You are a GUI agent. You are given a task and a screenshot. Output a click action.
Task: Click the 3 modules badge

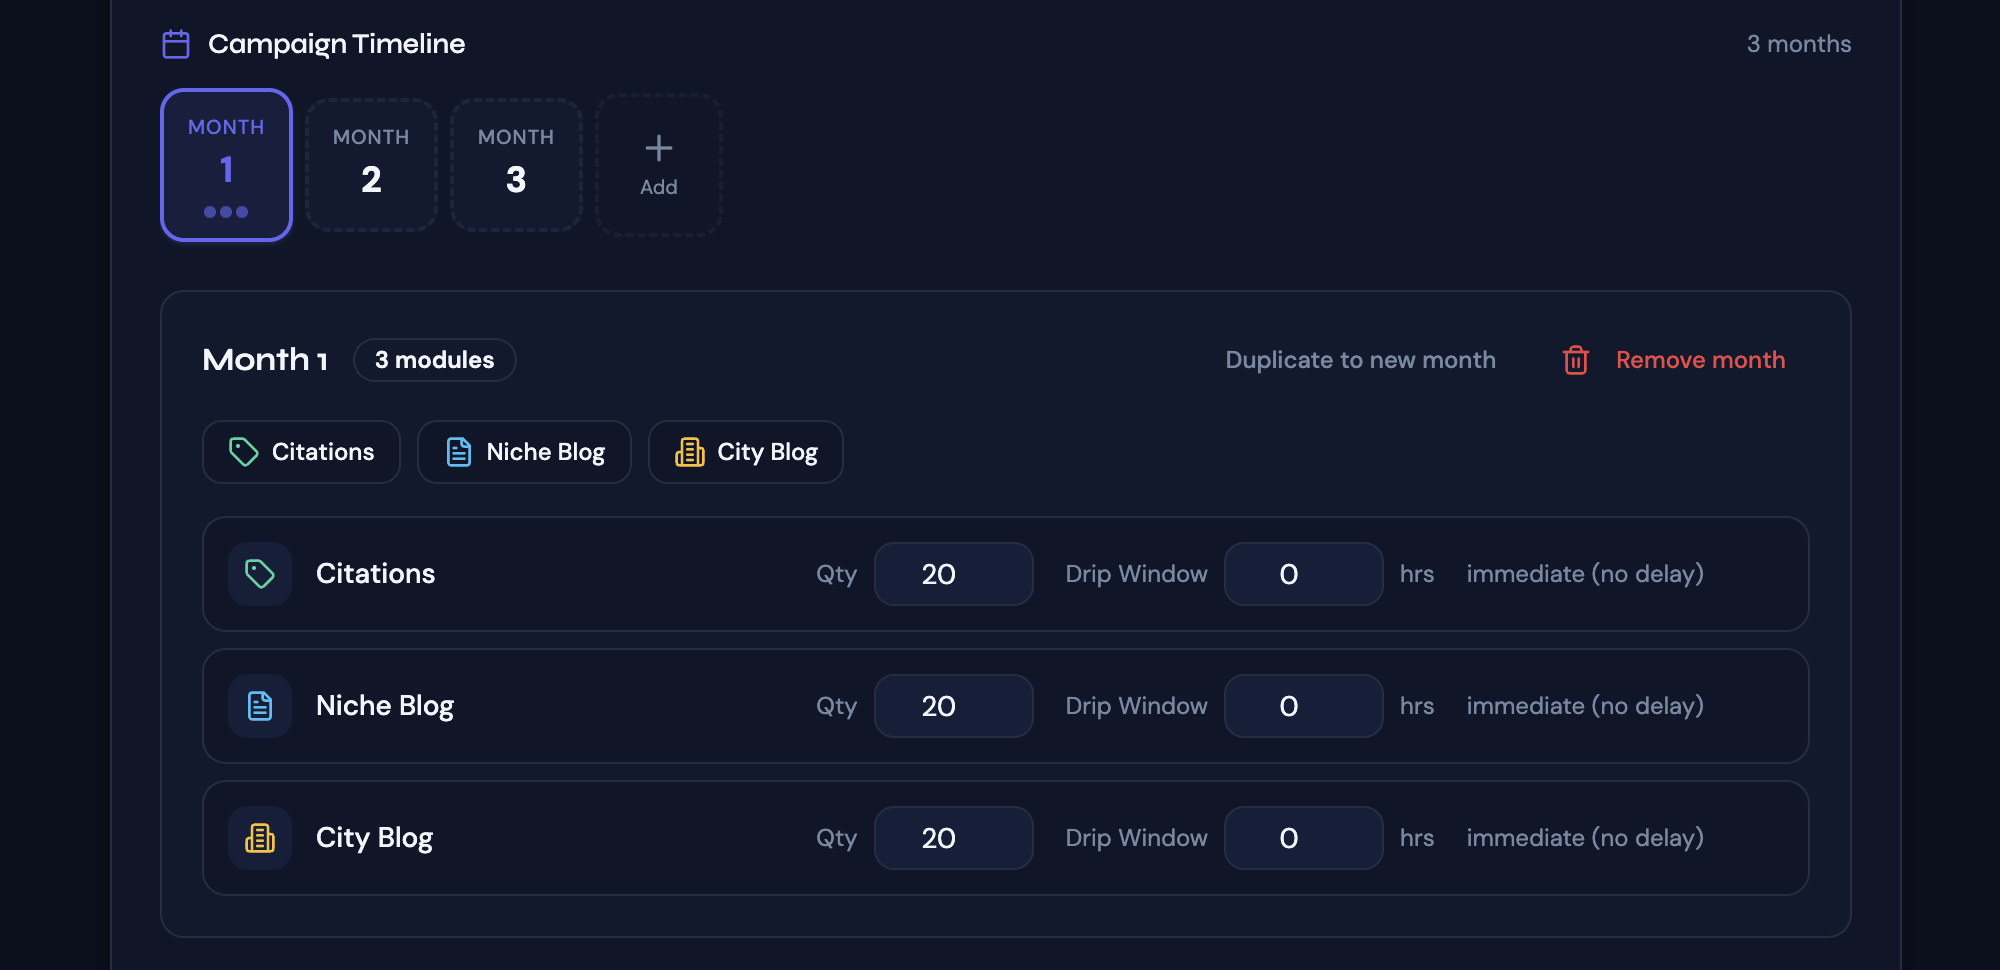pyautogui.click(x=435, y=360)
